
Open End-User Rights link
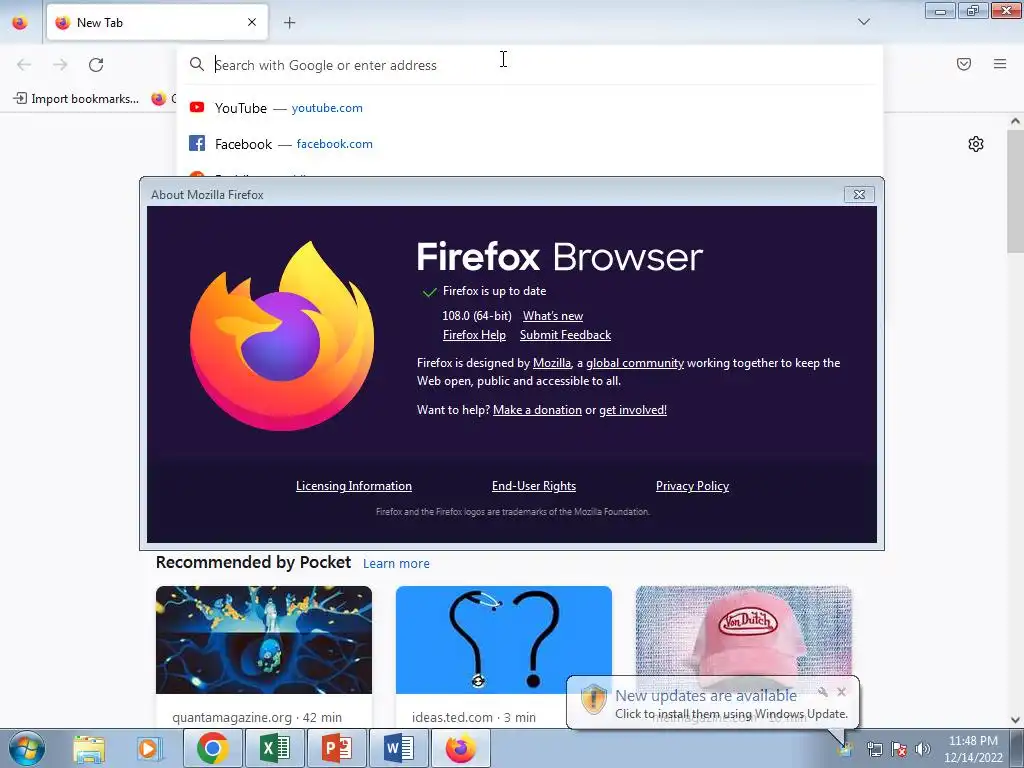point(534,486)
